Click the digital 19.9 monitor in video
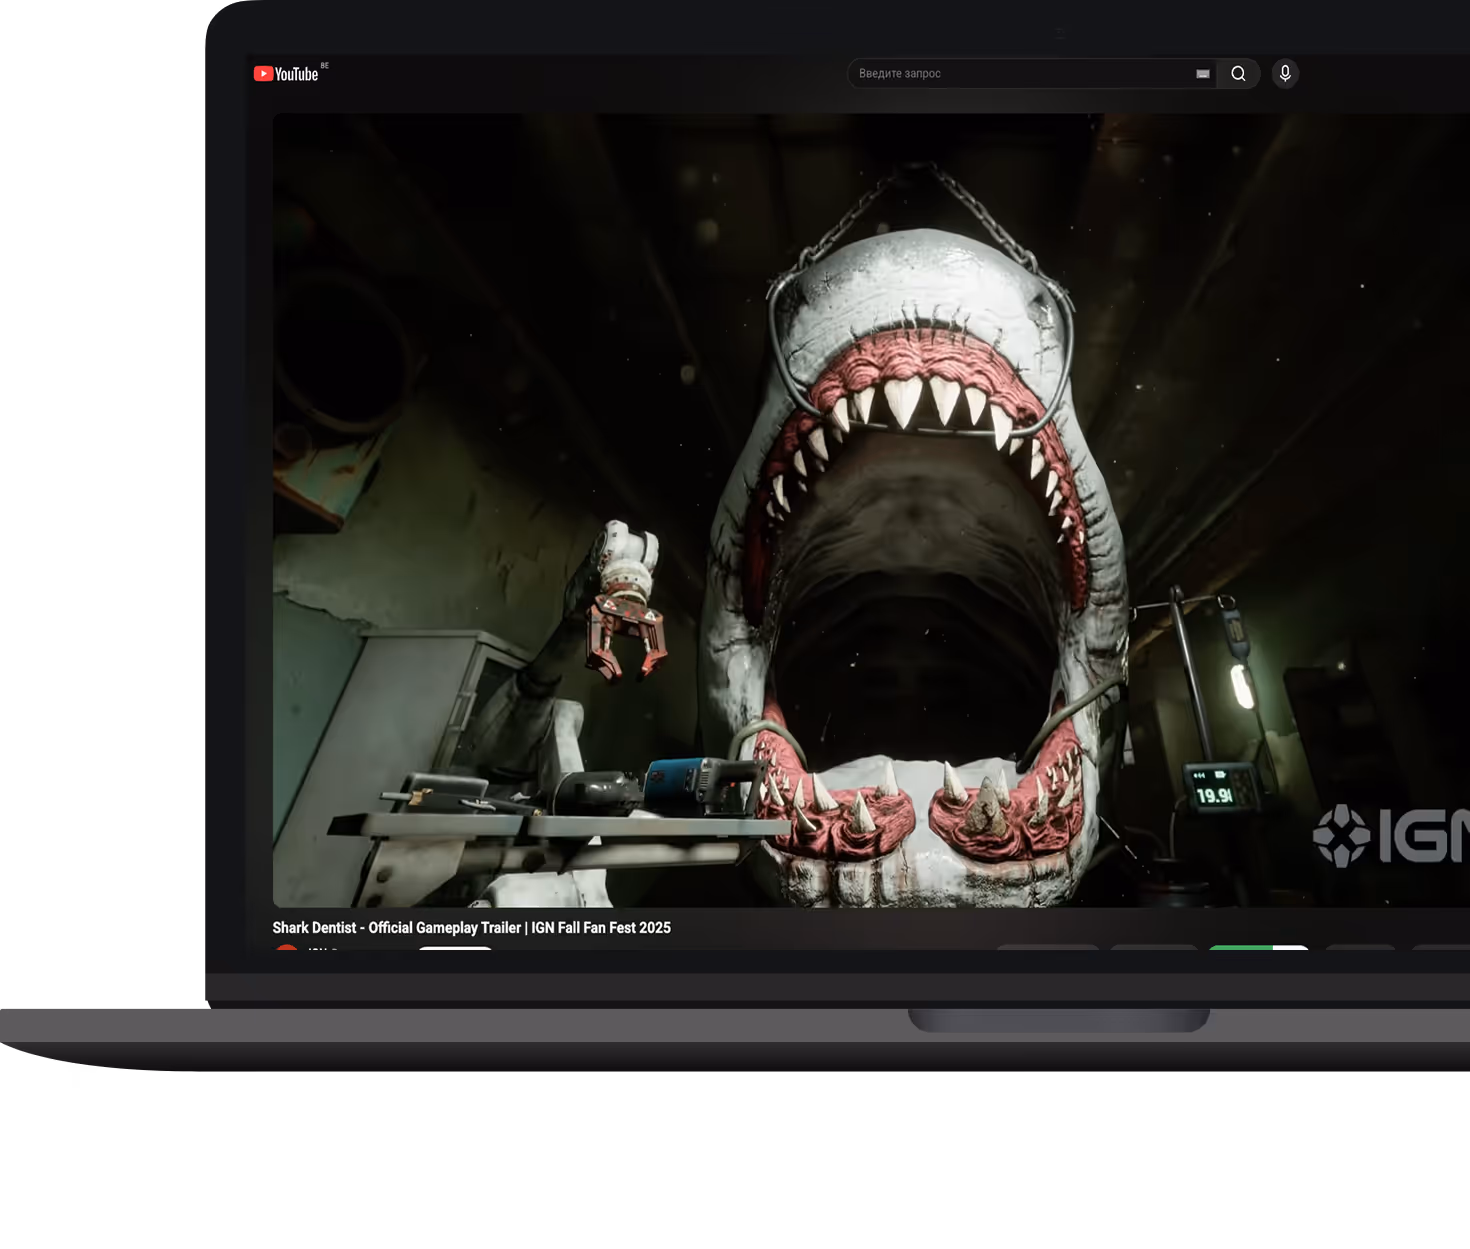The image size is (1470, 1249). tap(1216, 794)
